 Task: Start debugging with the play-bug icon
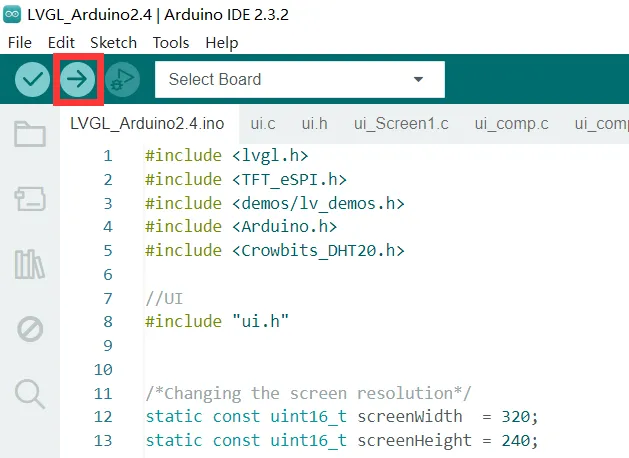[x=122, y=79]
